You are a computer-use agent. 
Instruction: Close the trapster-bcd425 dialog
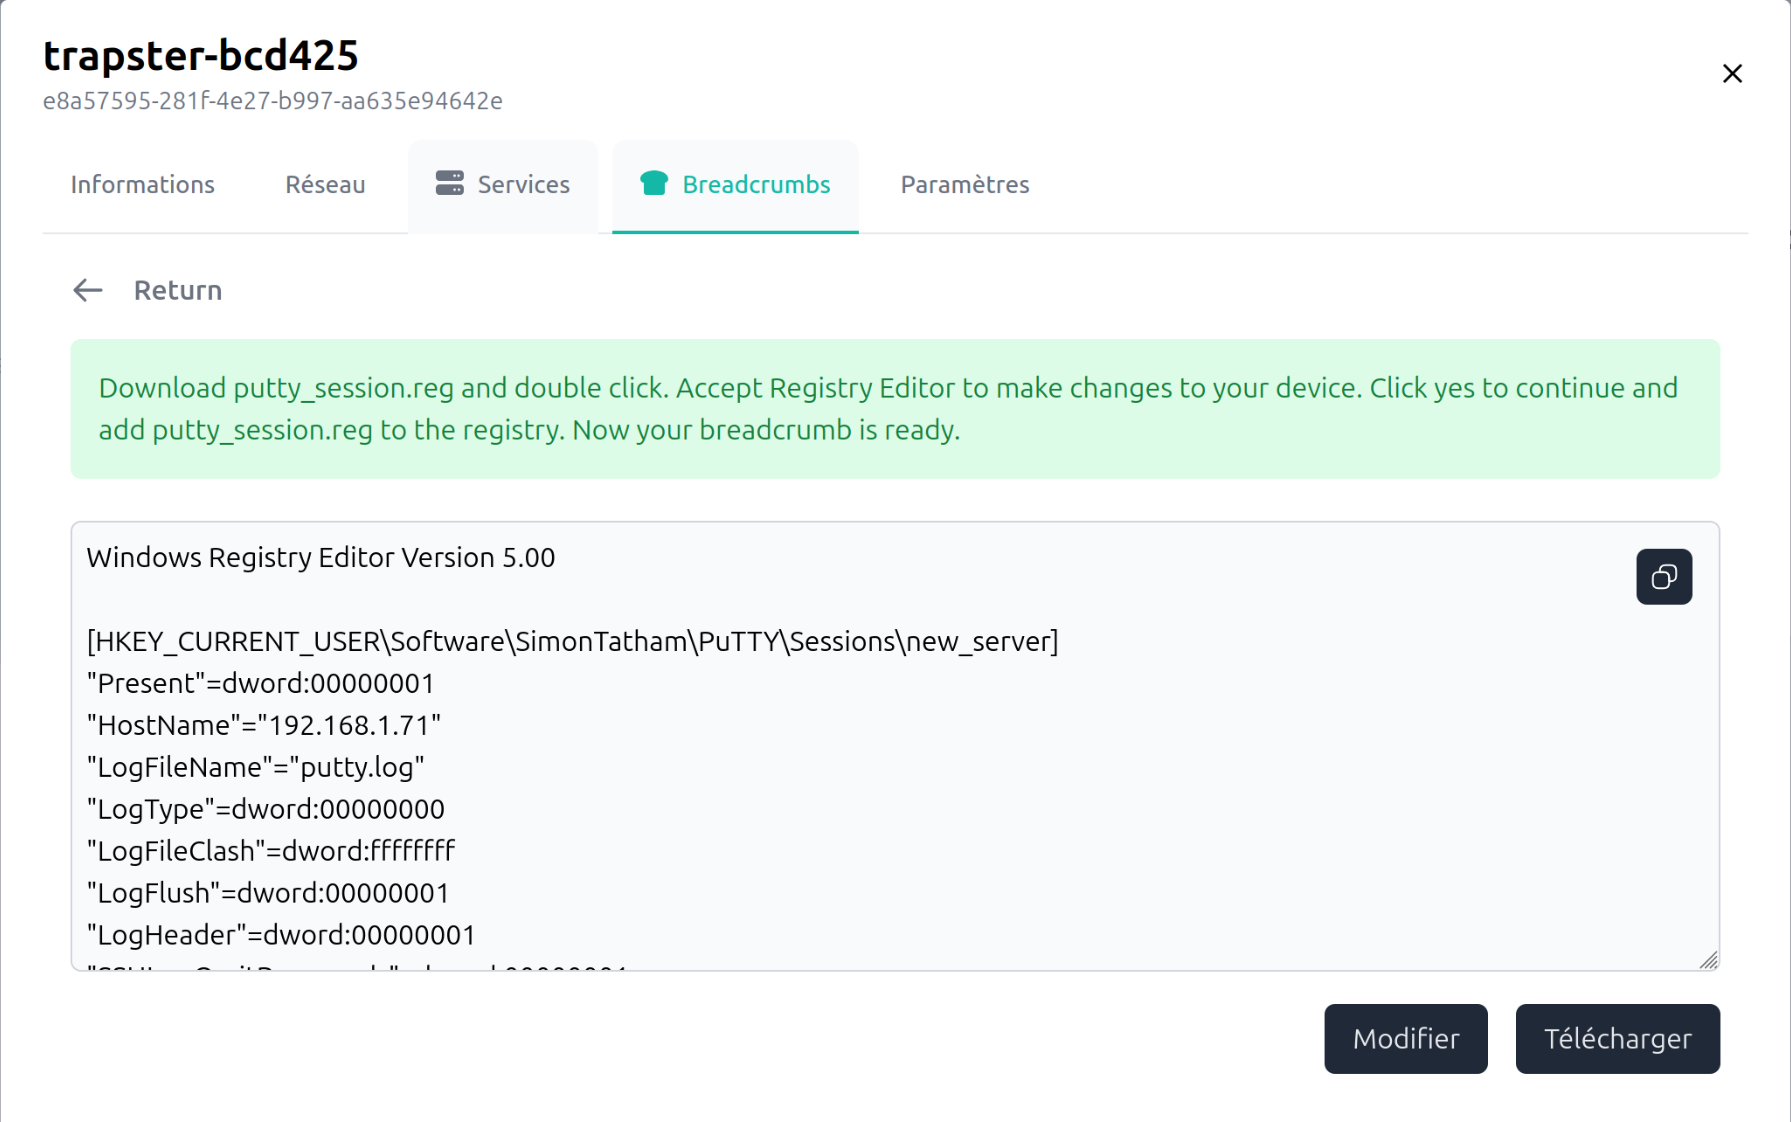[1732, 74]
